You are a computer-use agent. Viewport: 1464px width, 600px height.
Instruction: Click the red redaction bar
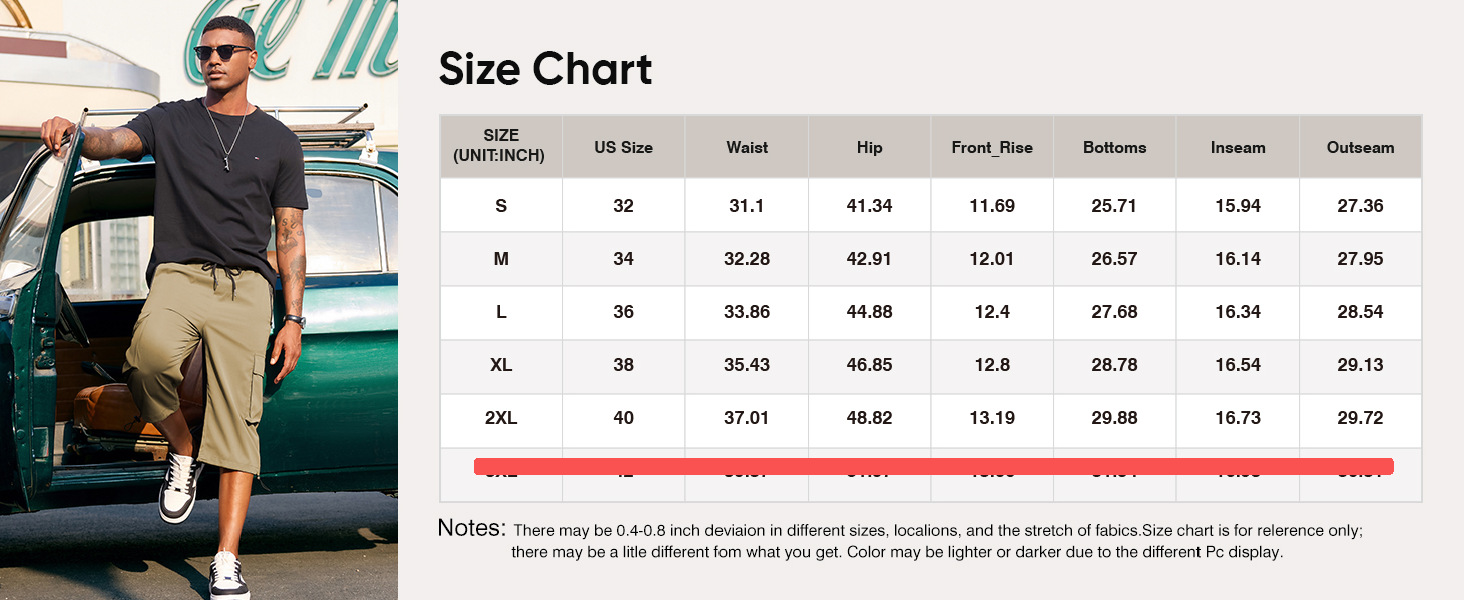pos(933,466)
